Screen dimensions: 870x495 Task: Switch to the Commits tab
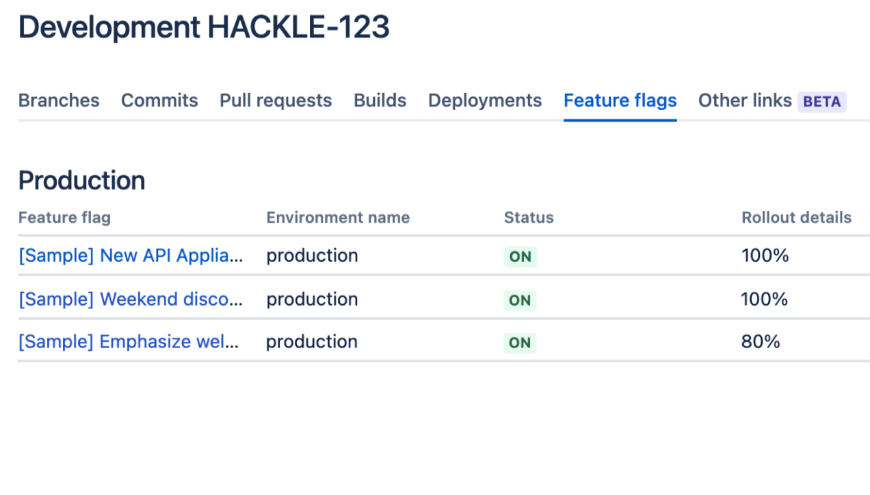click(x=159, y=100)
